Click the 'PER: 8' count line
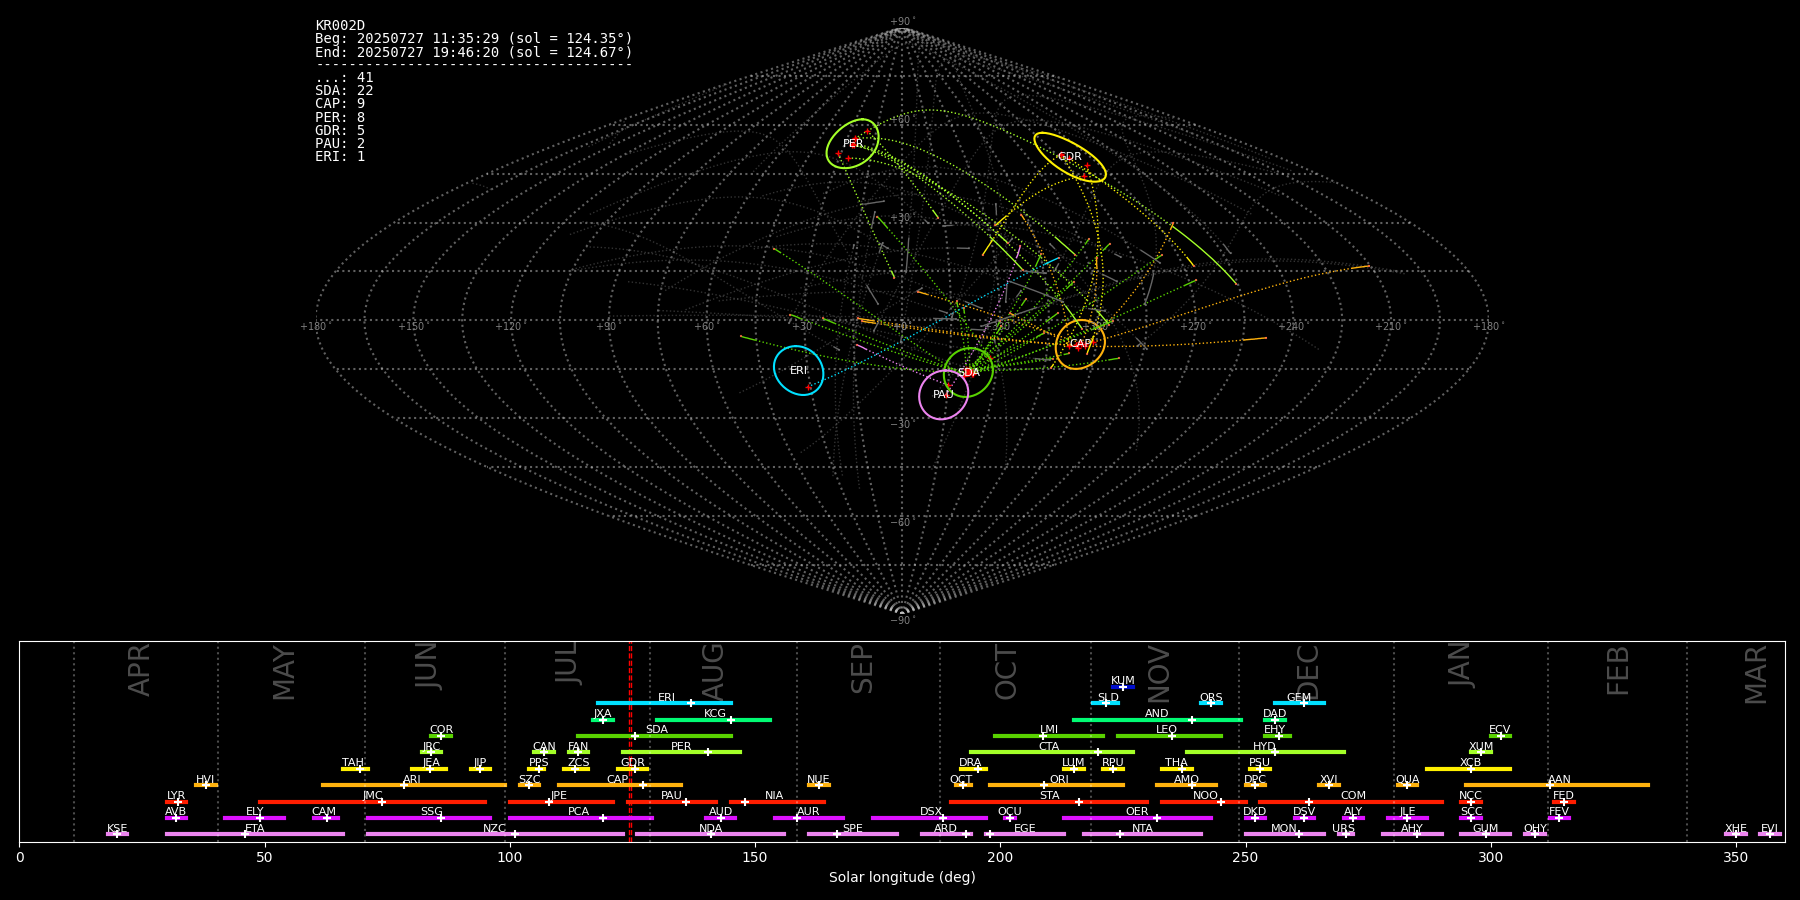 pos(340,118)
